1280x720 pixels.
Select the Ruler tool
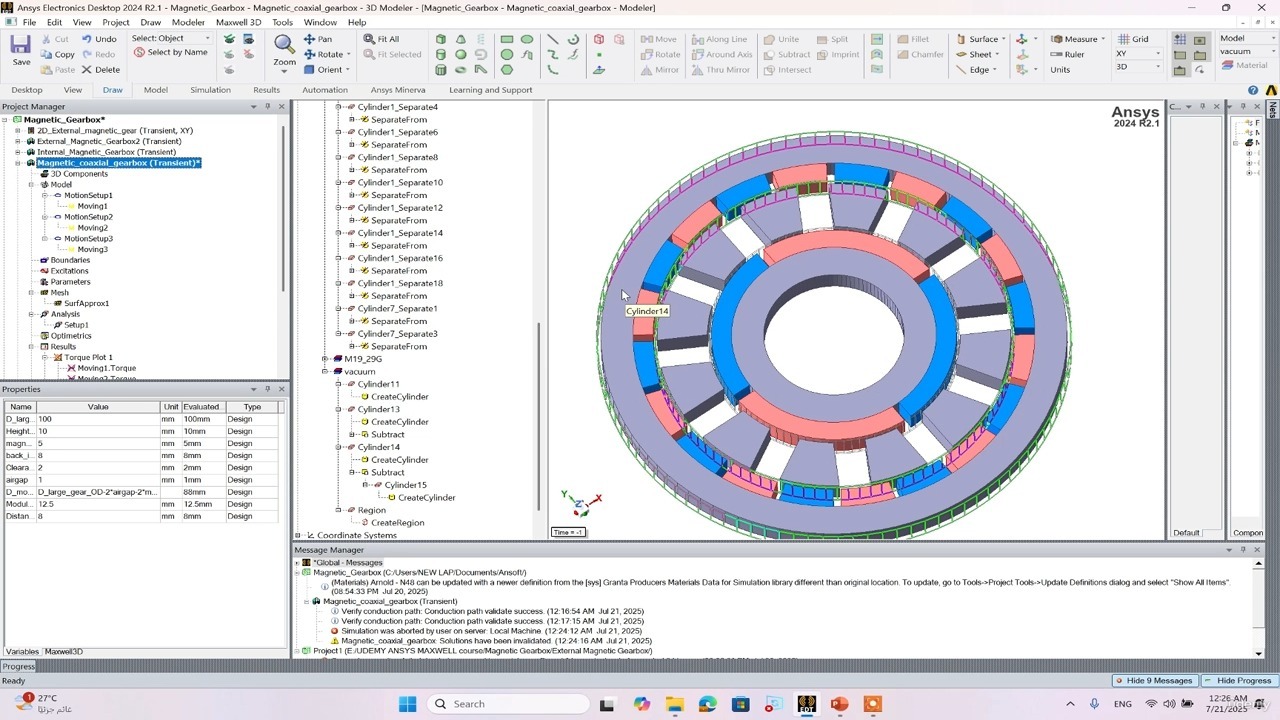[1067, 54]
